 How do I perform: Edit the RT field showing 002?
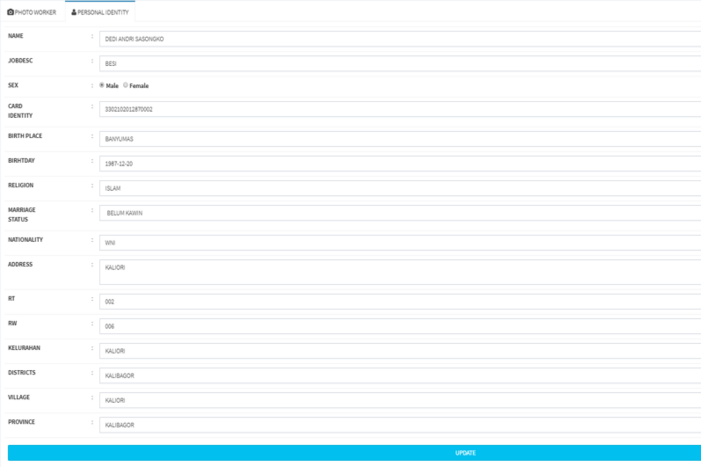tap(400, 302)
